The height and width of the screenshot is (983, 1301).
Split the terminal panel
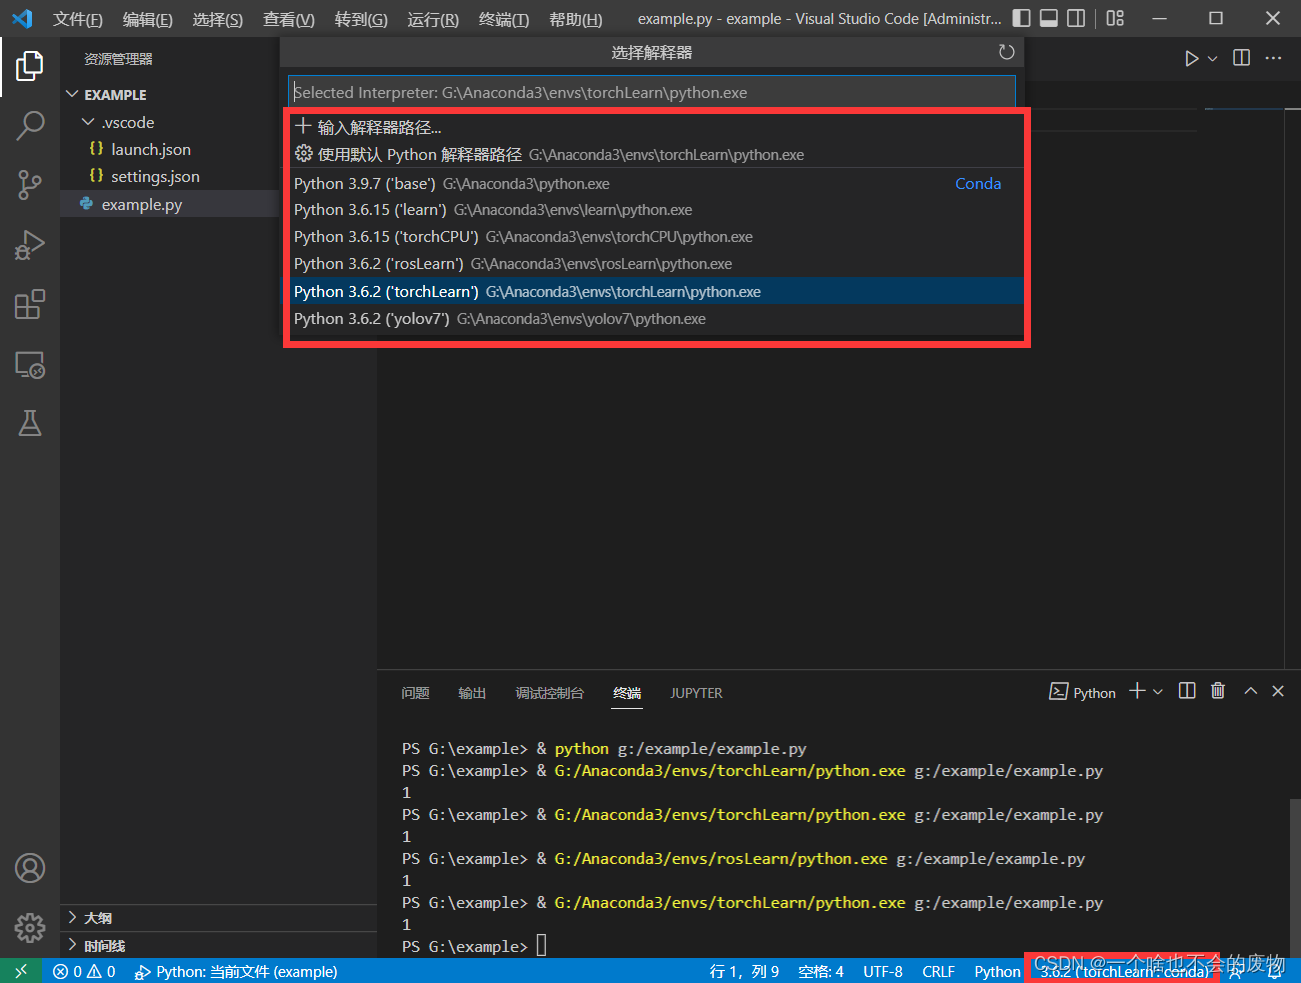pyautogui.click(x=1187, y=691)
